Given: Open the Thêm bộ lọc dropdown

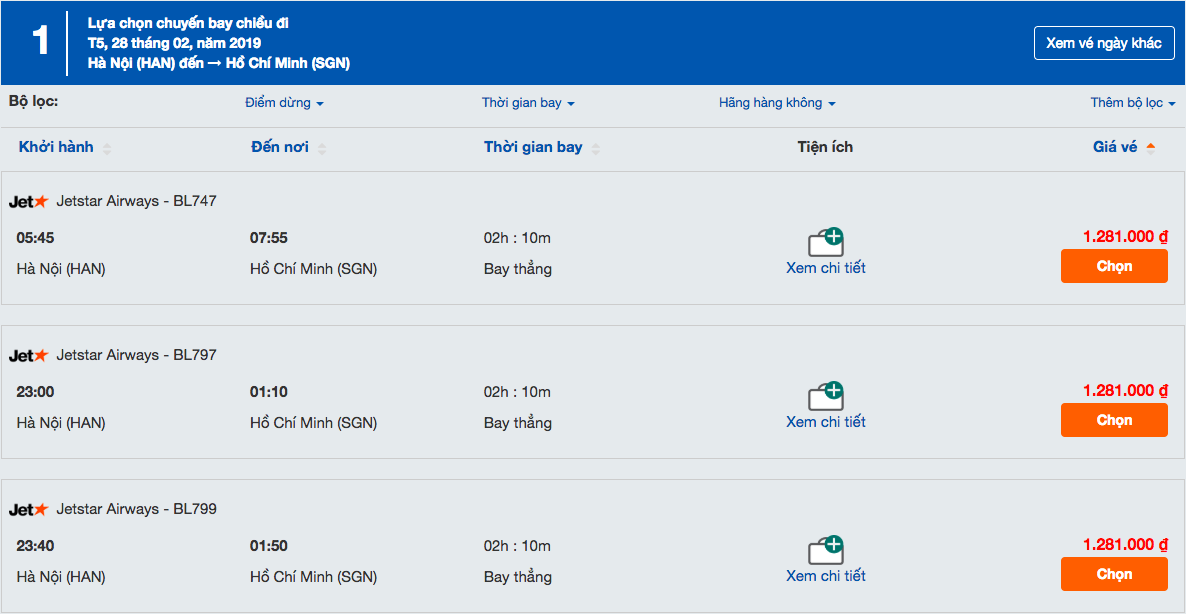Looking at the screenshot, I should pyautogui.click(x=1132, y=103).
